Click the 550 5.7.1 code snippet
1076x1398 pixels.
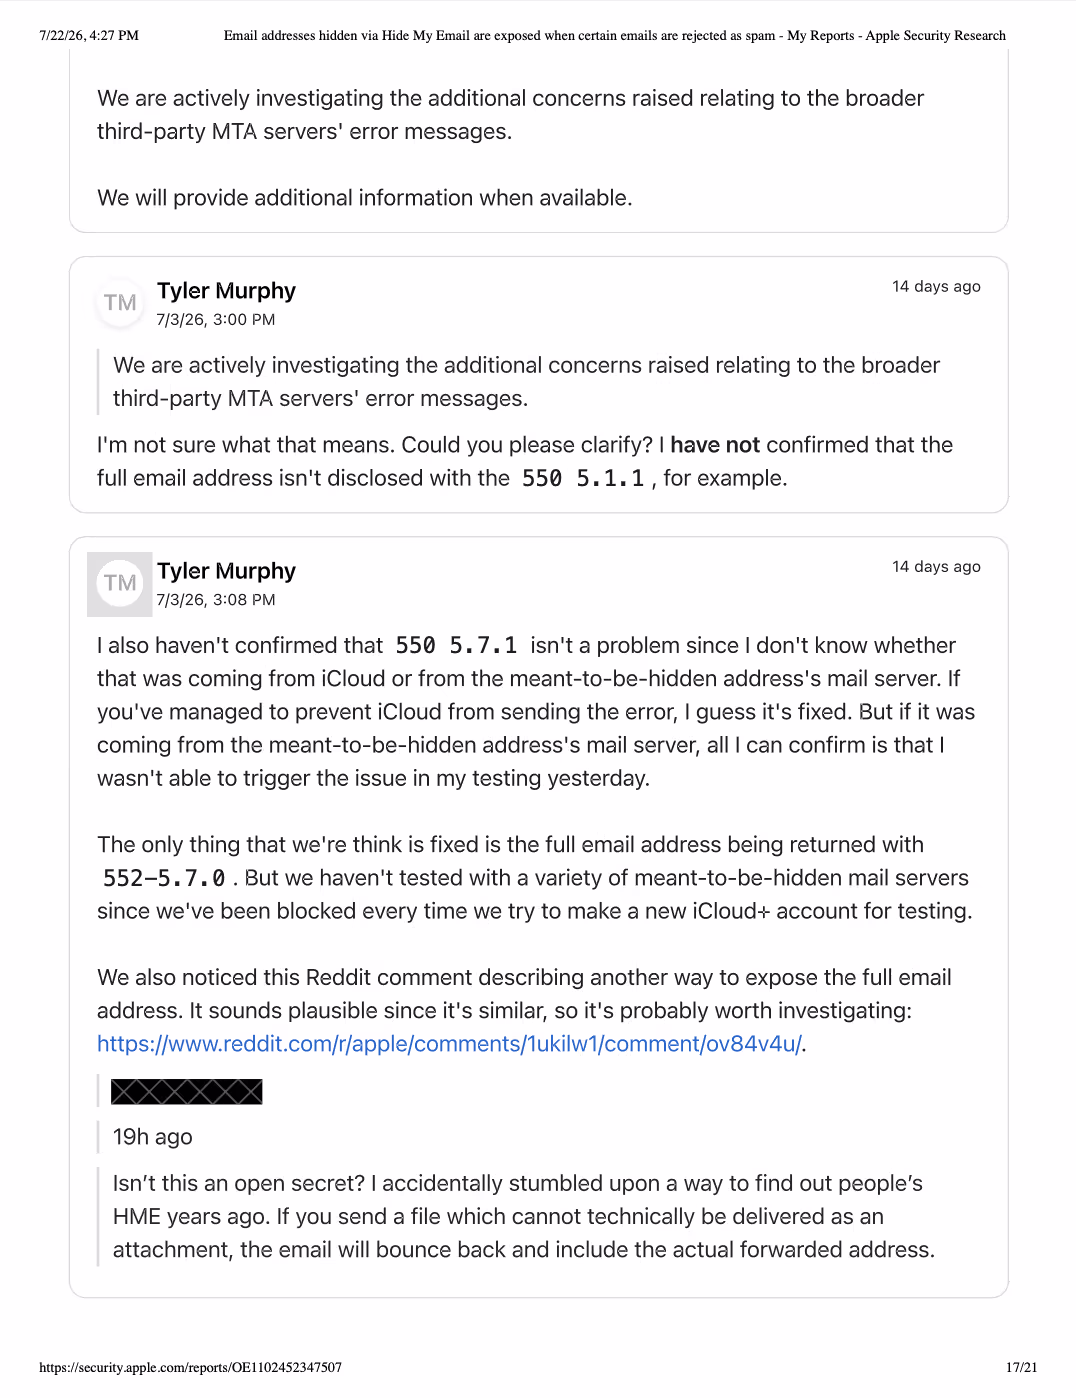coord(456,646)
